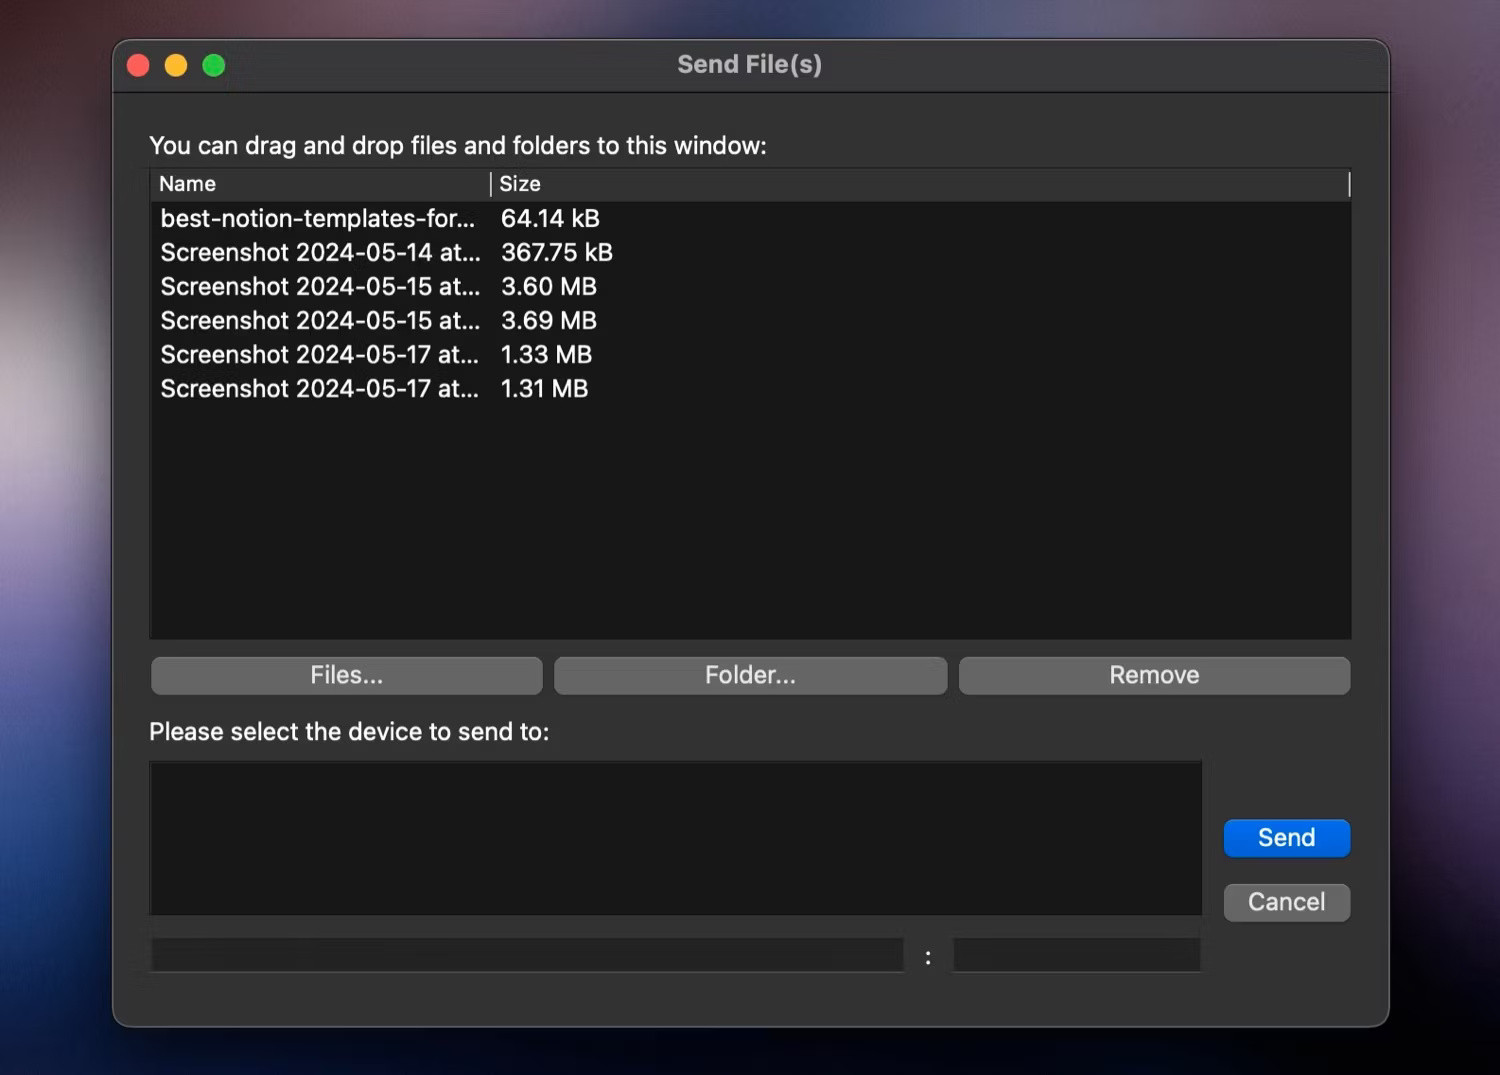Select the last file Screenshot 2024-05-17
The height and width of the screenshot is (1075, 1500).
tap(320, 389)
